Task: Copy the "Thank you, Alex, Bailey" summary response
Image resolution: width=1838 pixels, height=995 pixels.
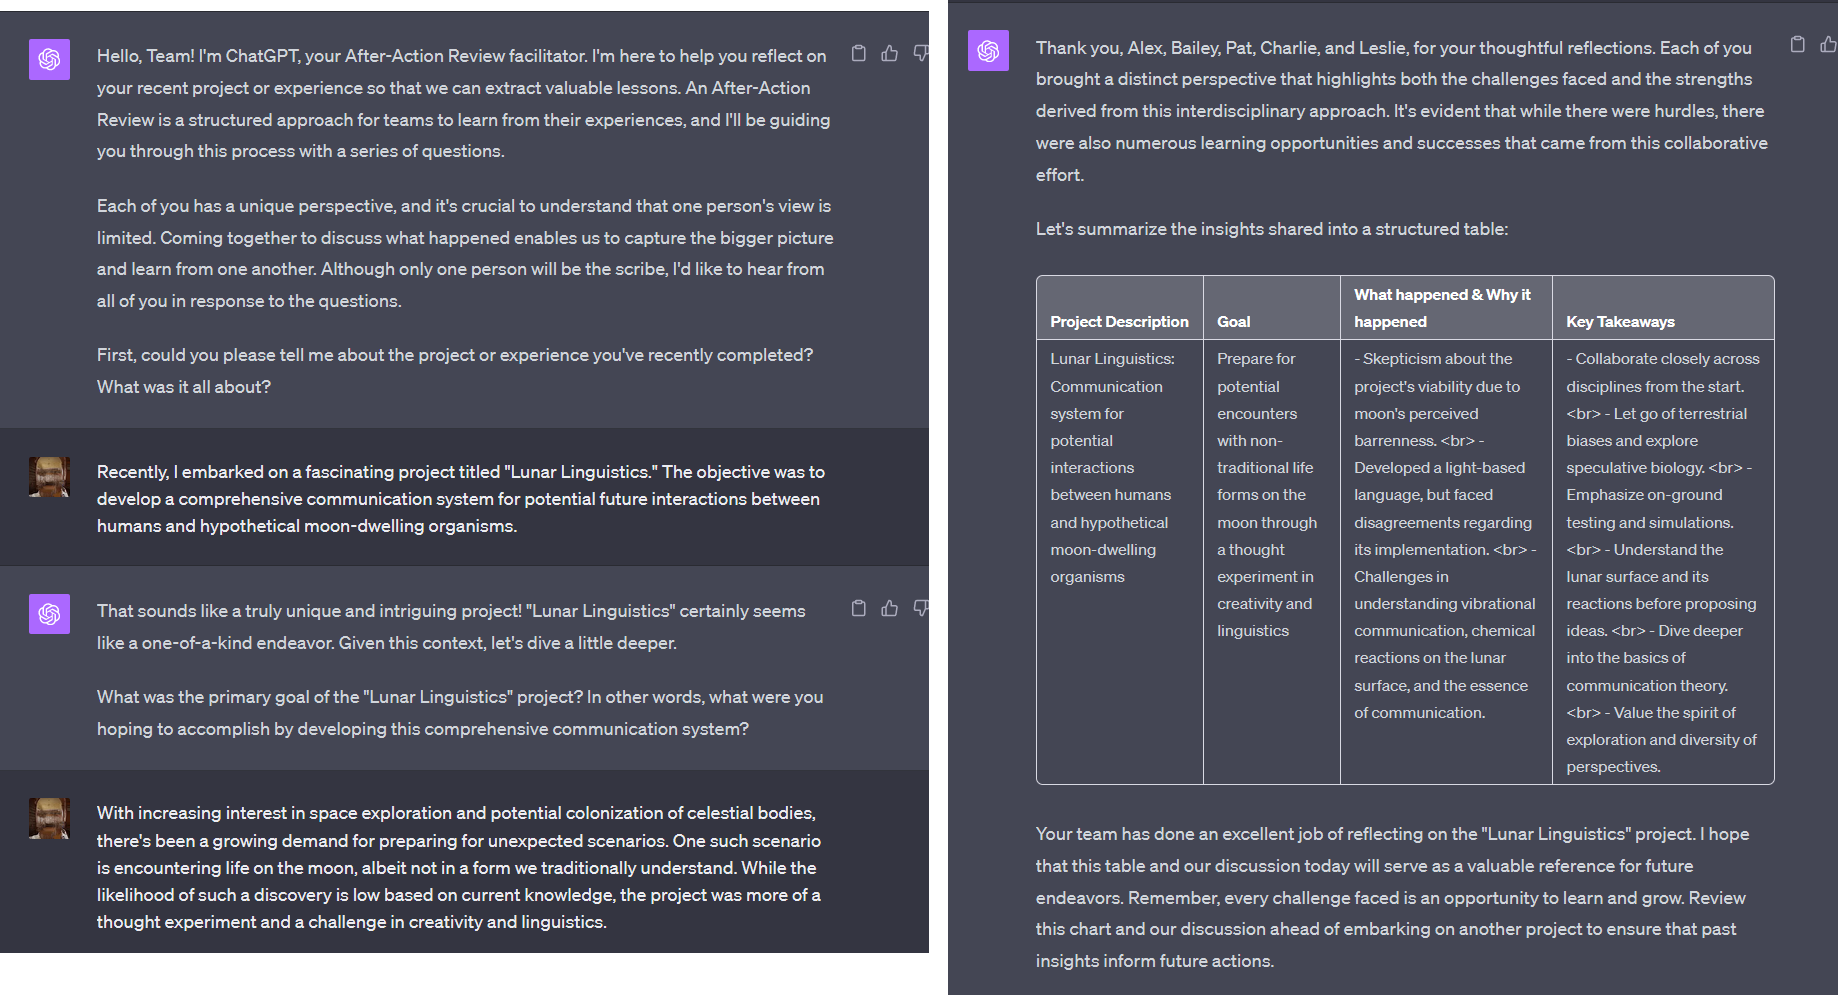Action: tap(1797, 45)
